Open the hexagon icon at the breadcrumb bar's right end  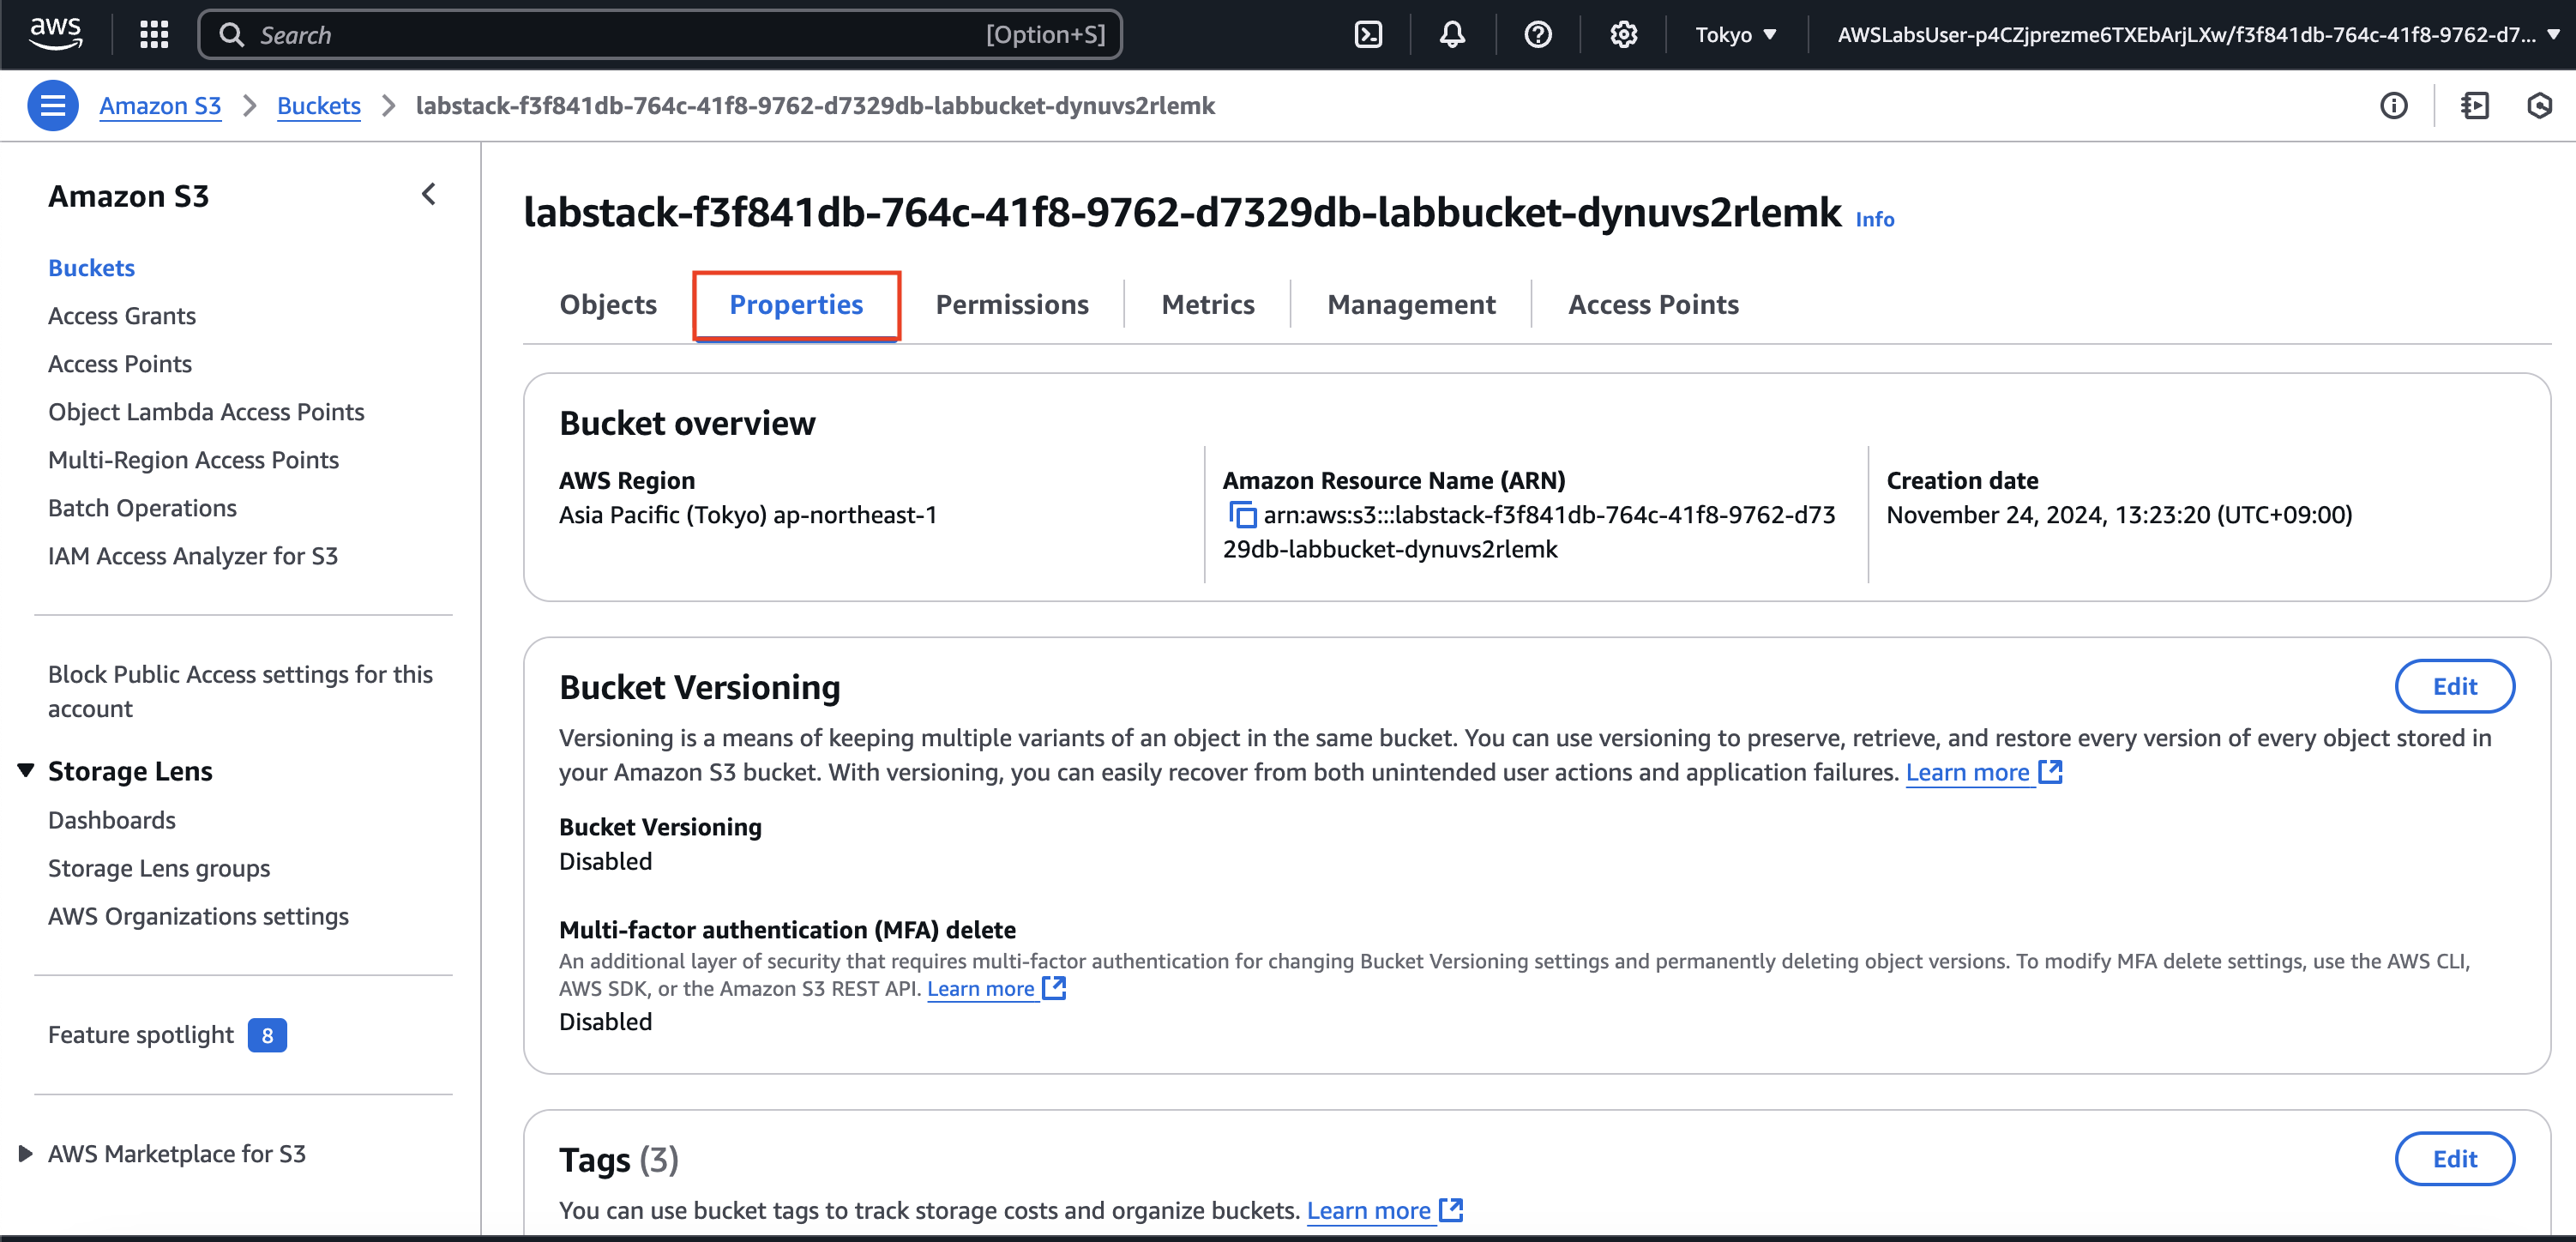pyautogui.click(x=2539, y=105)
